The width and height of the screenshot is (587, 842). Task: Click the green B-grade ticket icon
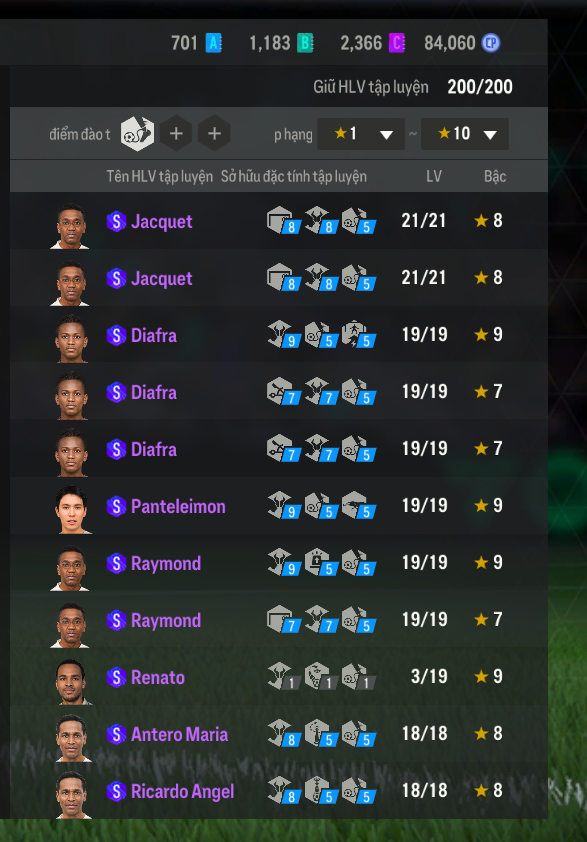305,43
